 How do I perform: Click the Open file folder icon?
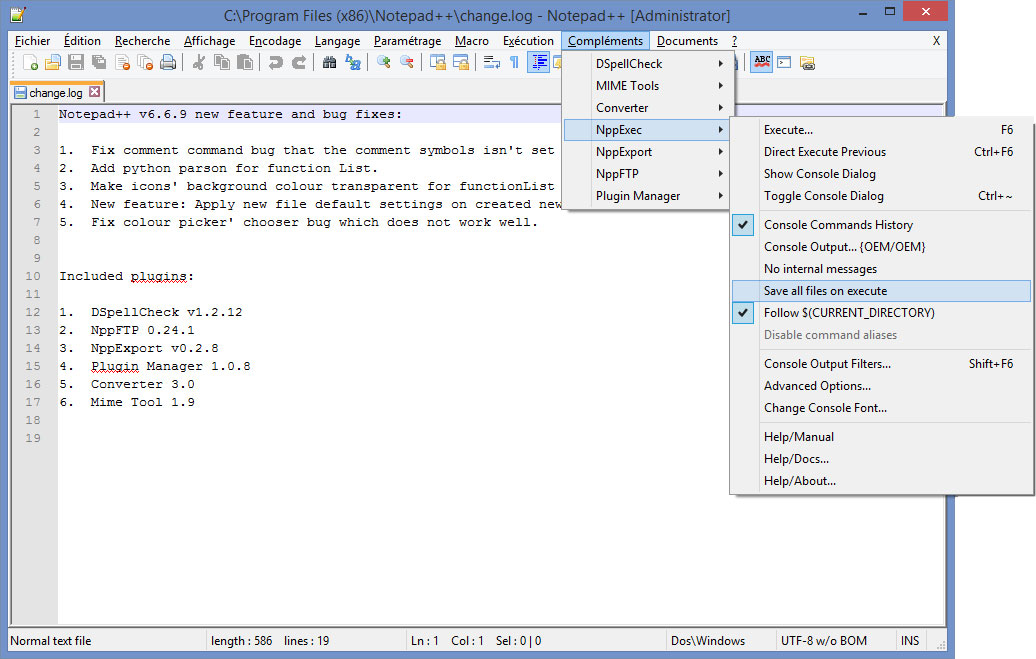click(x=53, y=63)
